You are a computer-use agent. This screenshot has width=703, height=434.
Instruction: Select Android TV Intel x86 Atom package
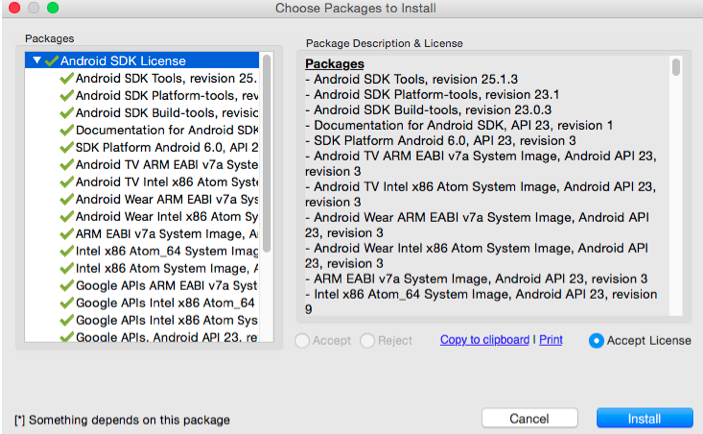pyautogui.click(x=167, y=182)
